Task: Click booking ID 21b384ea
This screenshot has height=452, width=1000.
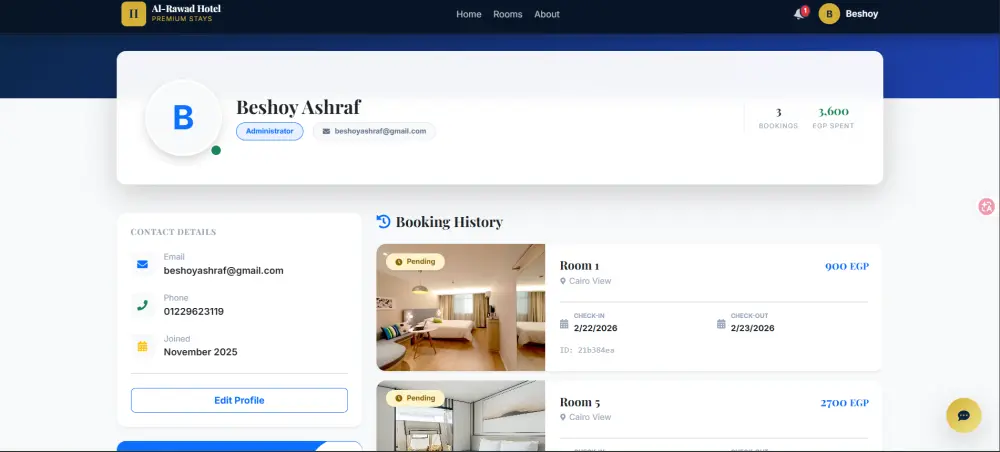Action: [x=587, y=350]
